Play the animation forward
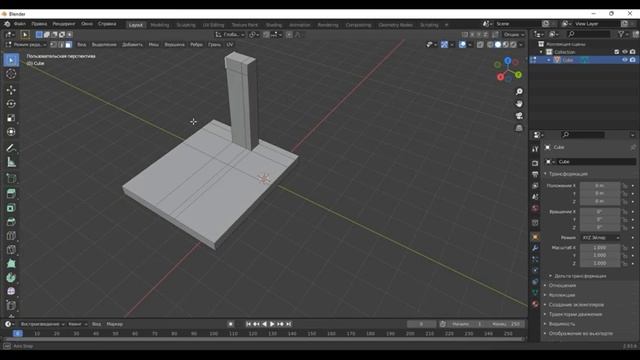Image resolution: width=640 pixels, height=360 pixels. [x=272, y=324]
